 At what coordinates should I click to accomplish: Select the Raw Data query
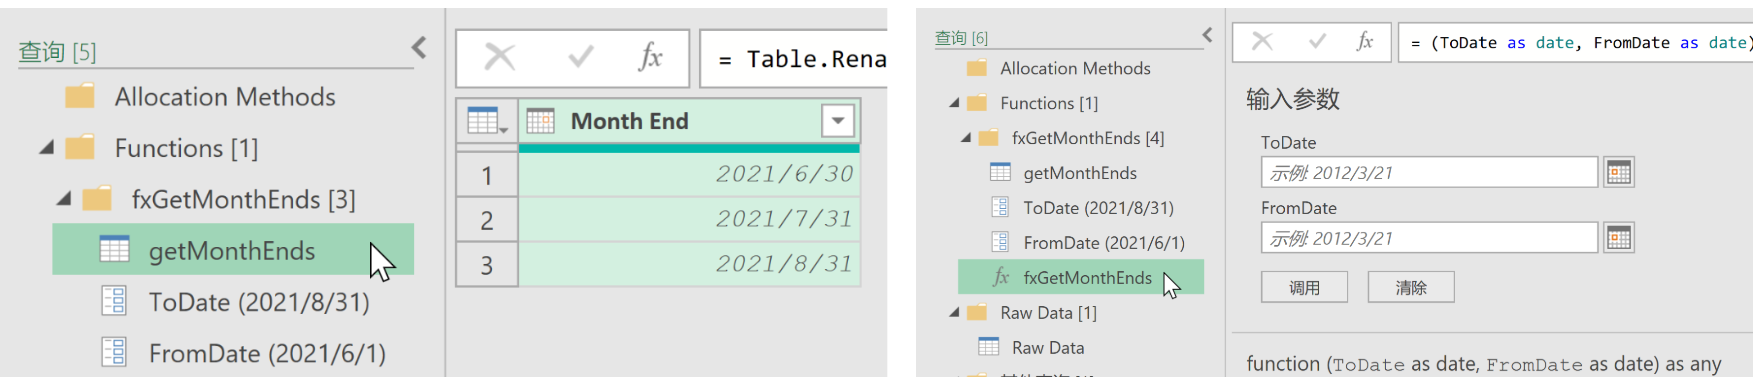[x=1048, y=348]
